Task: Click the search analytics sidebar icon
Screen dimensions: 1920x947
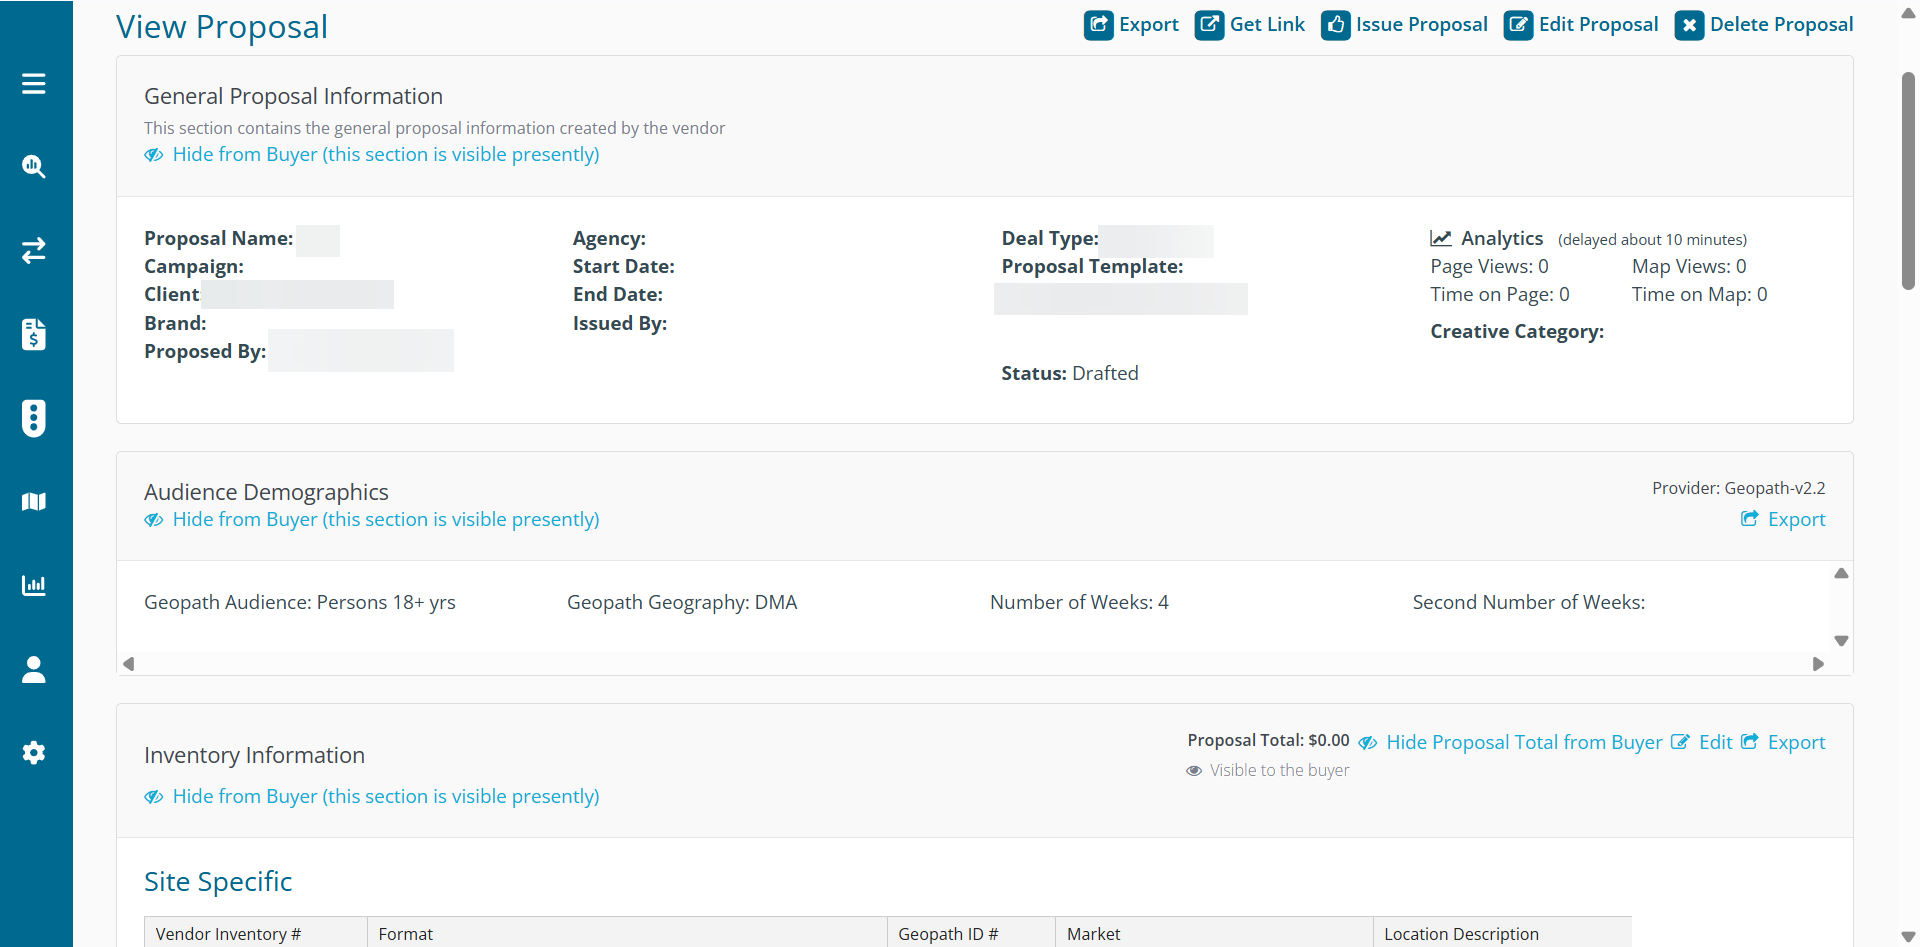Action: 34,167
